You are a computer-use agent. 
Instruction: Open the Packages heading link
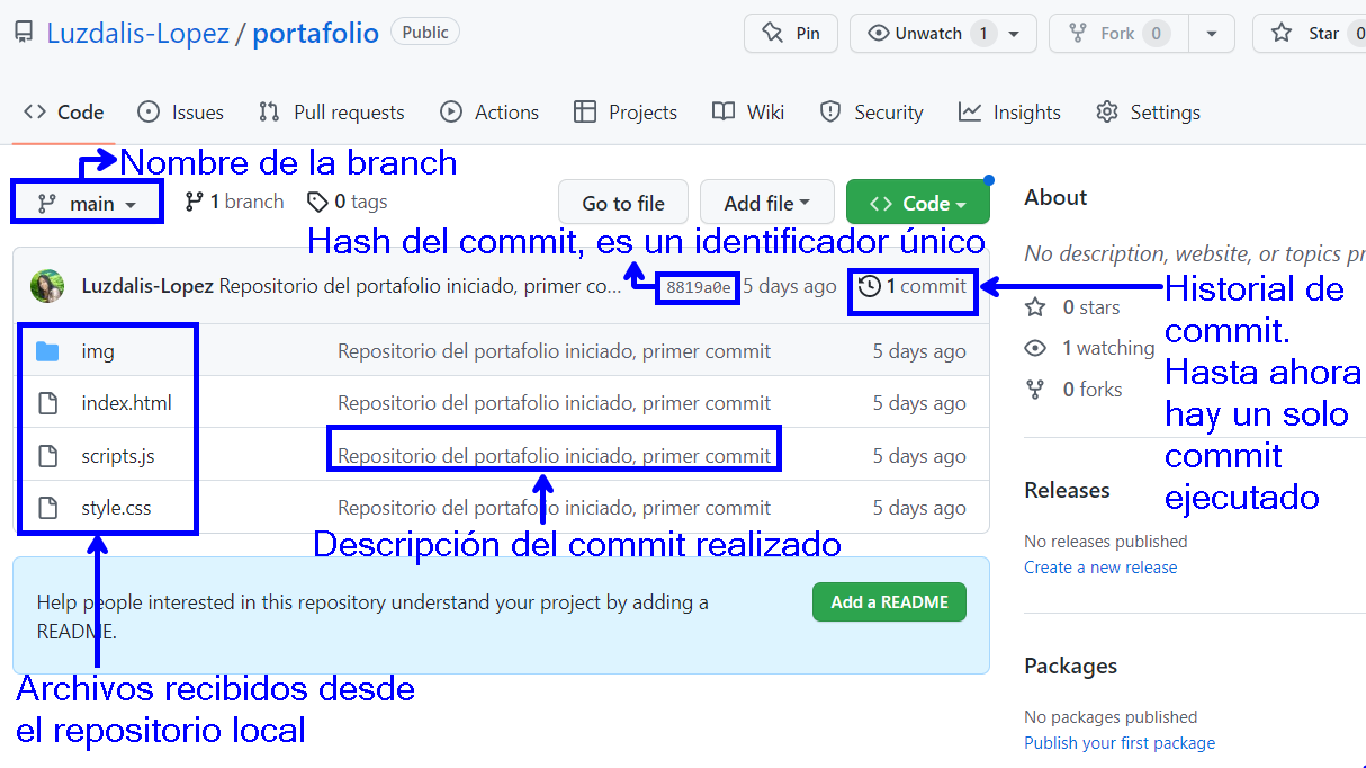tap(1070, 666)
